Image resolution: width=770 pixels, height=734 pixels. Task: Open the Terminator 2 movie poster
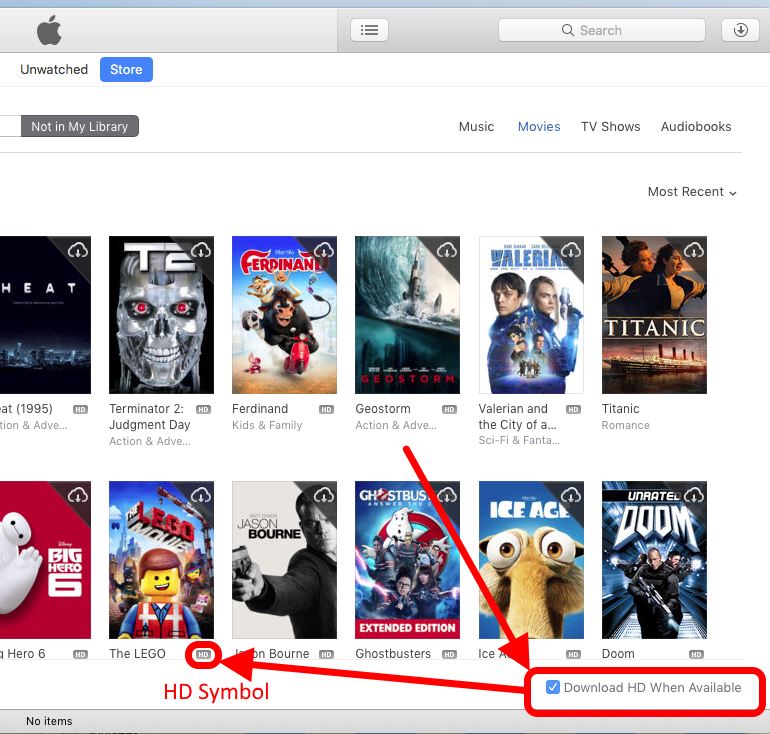(x=162, y=315)
